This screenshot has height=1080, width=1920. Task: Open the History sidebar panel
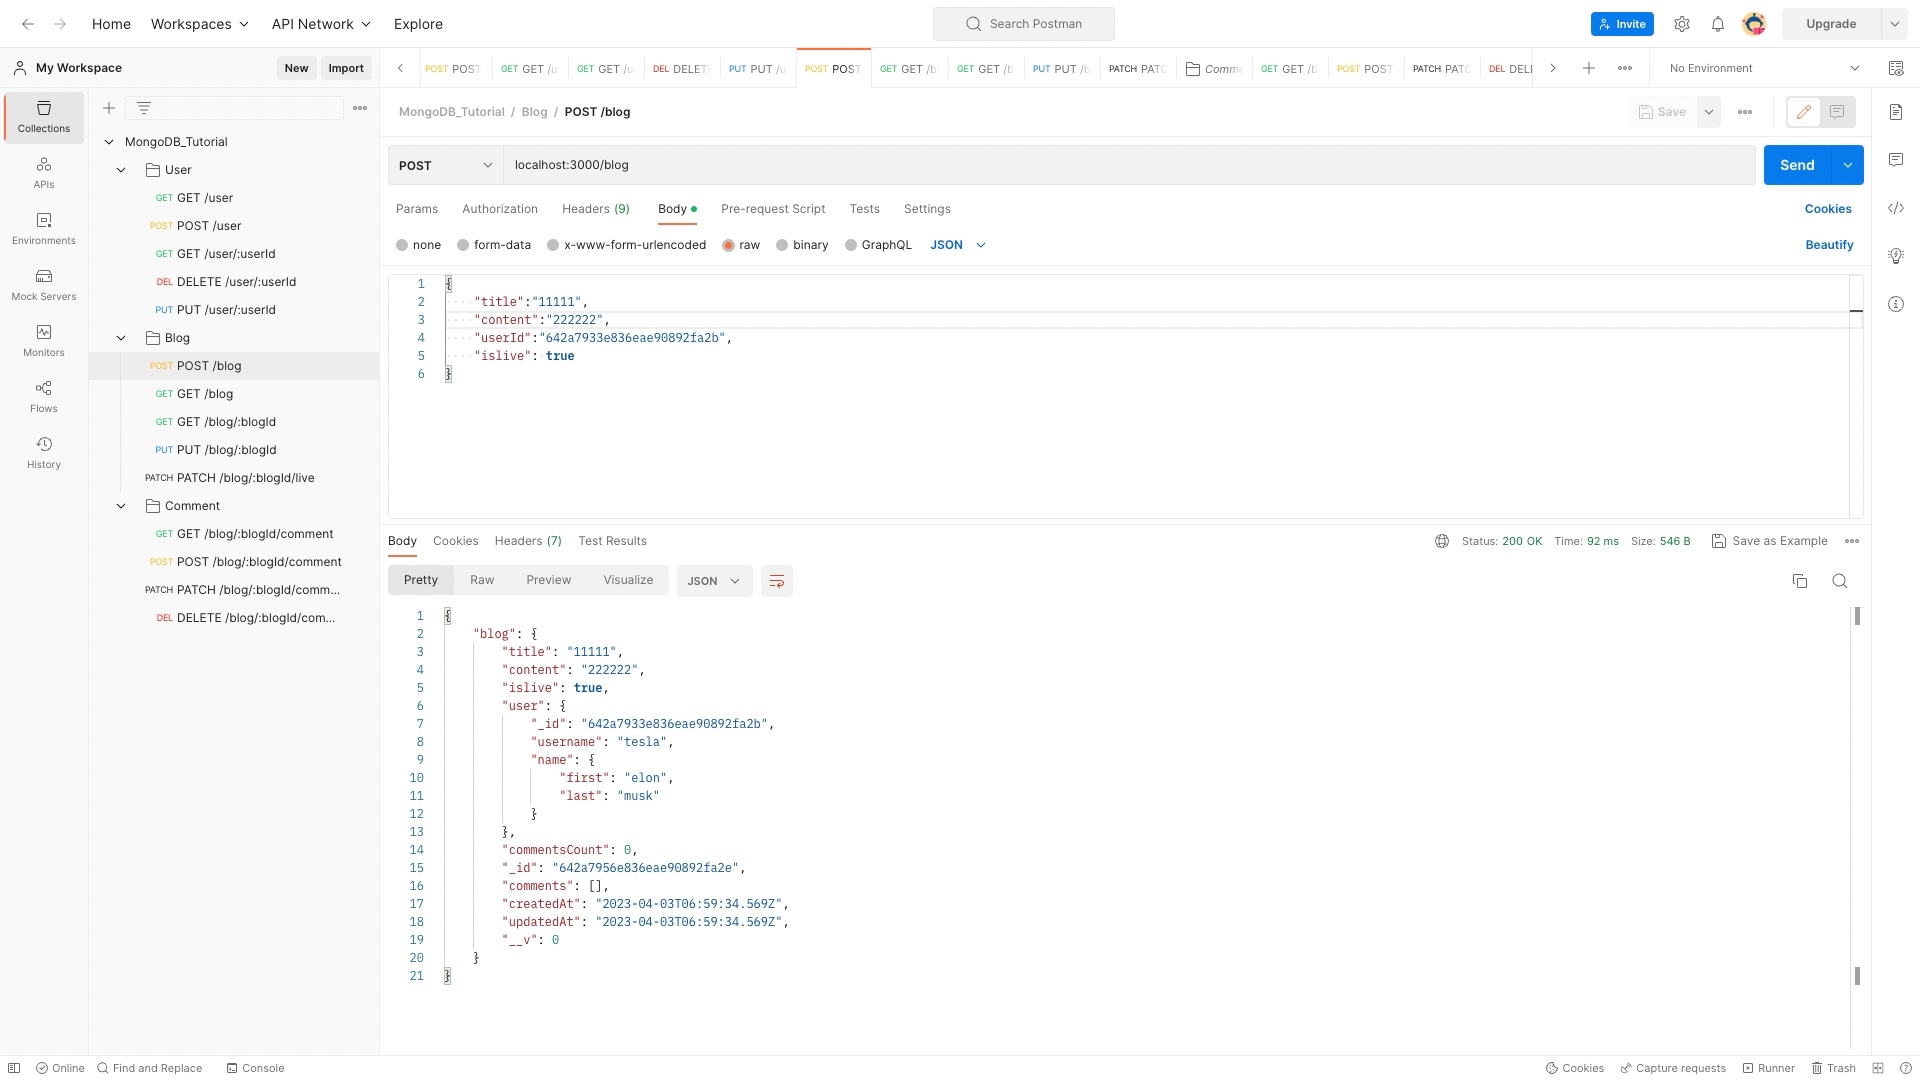pyautogui.click(x=44, y=453)
